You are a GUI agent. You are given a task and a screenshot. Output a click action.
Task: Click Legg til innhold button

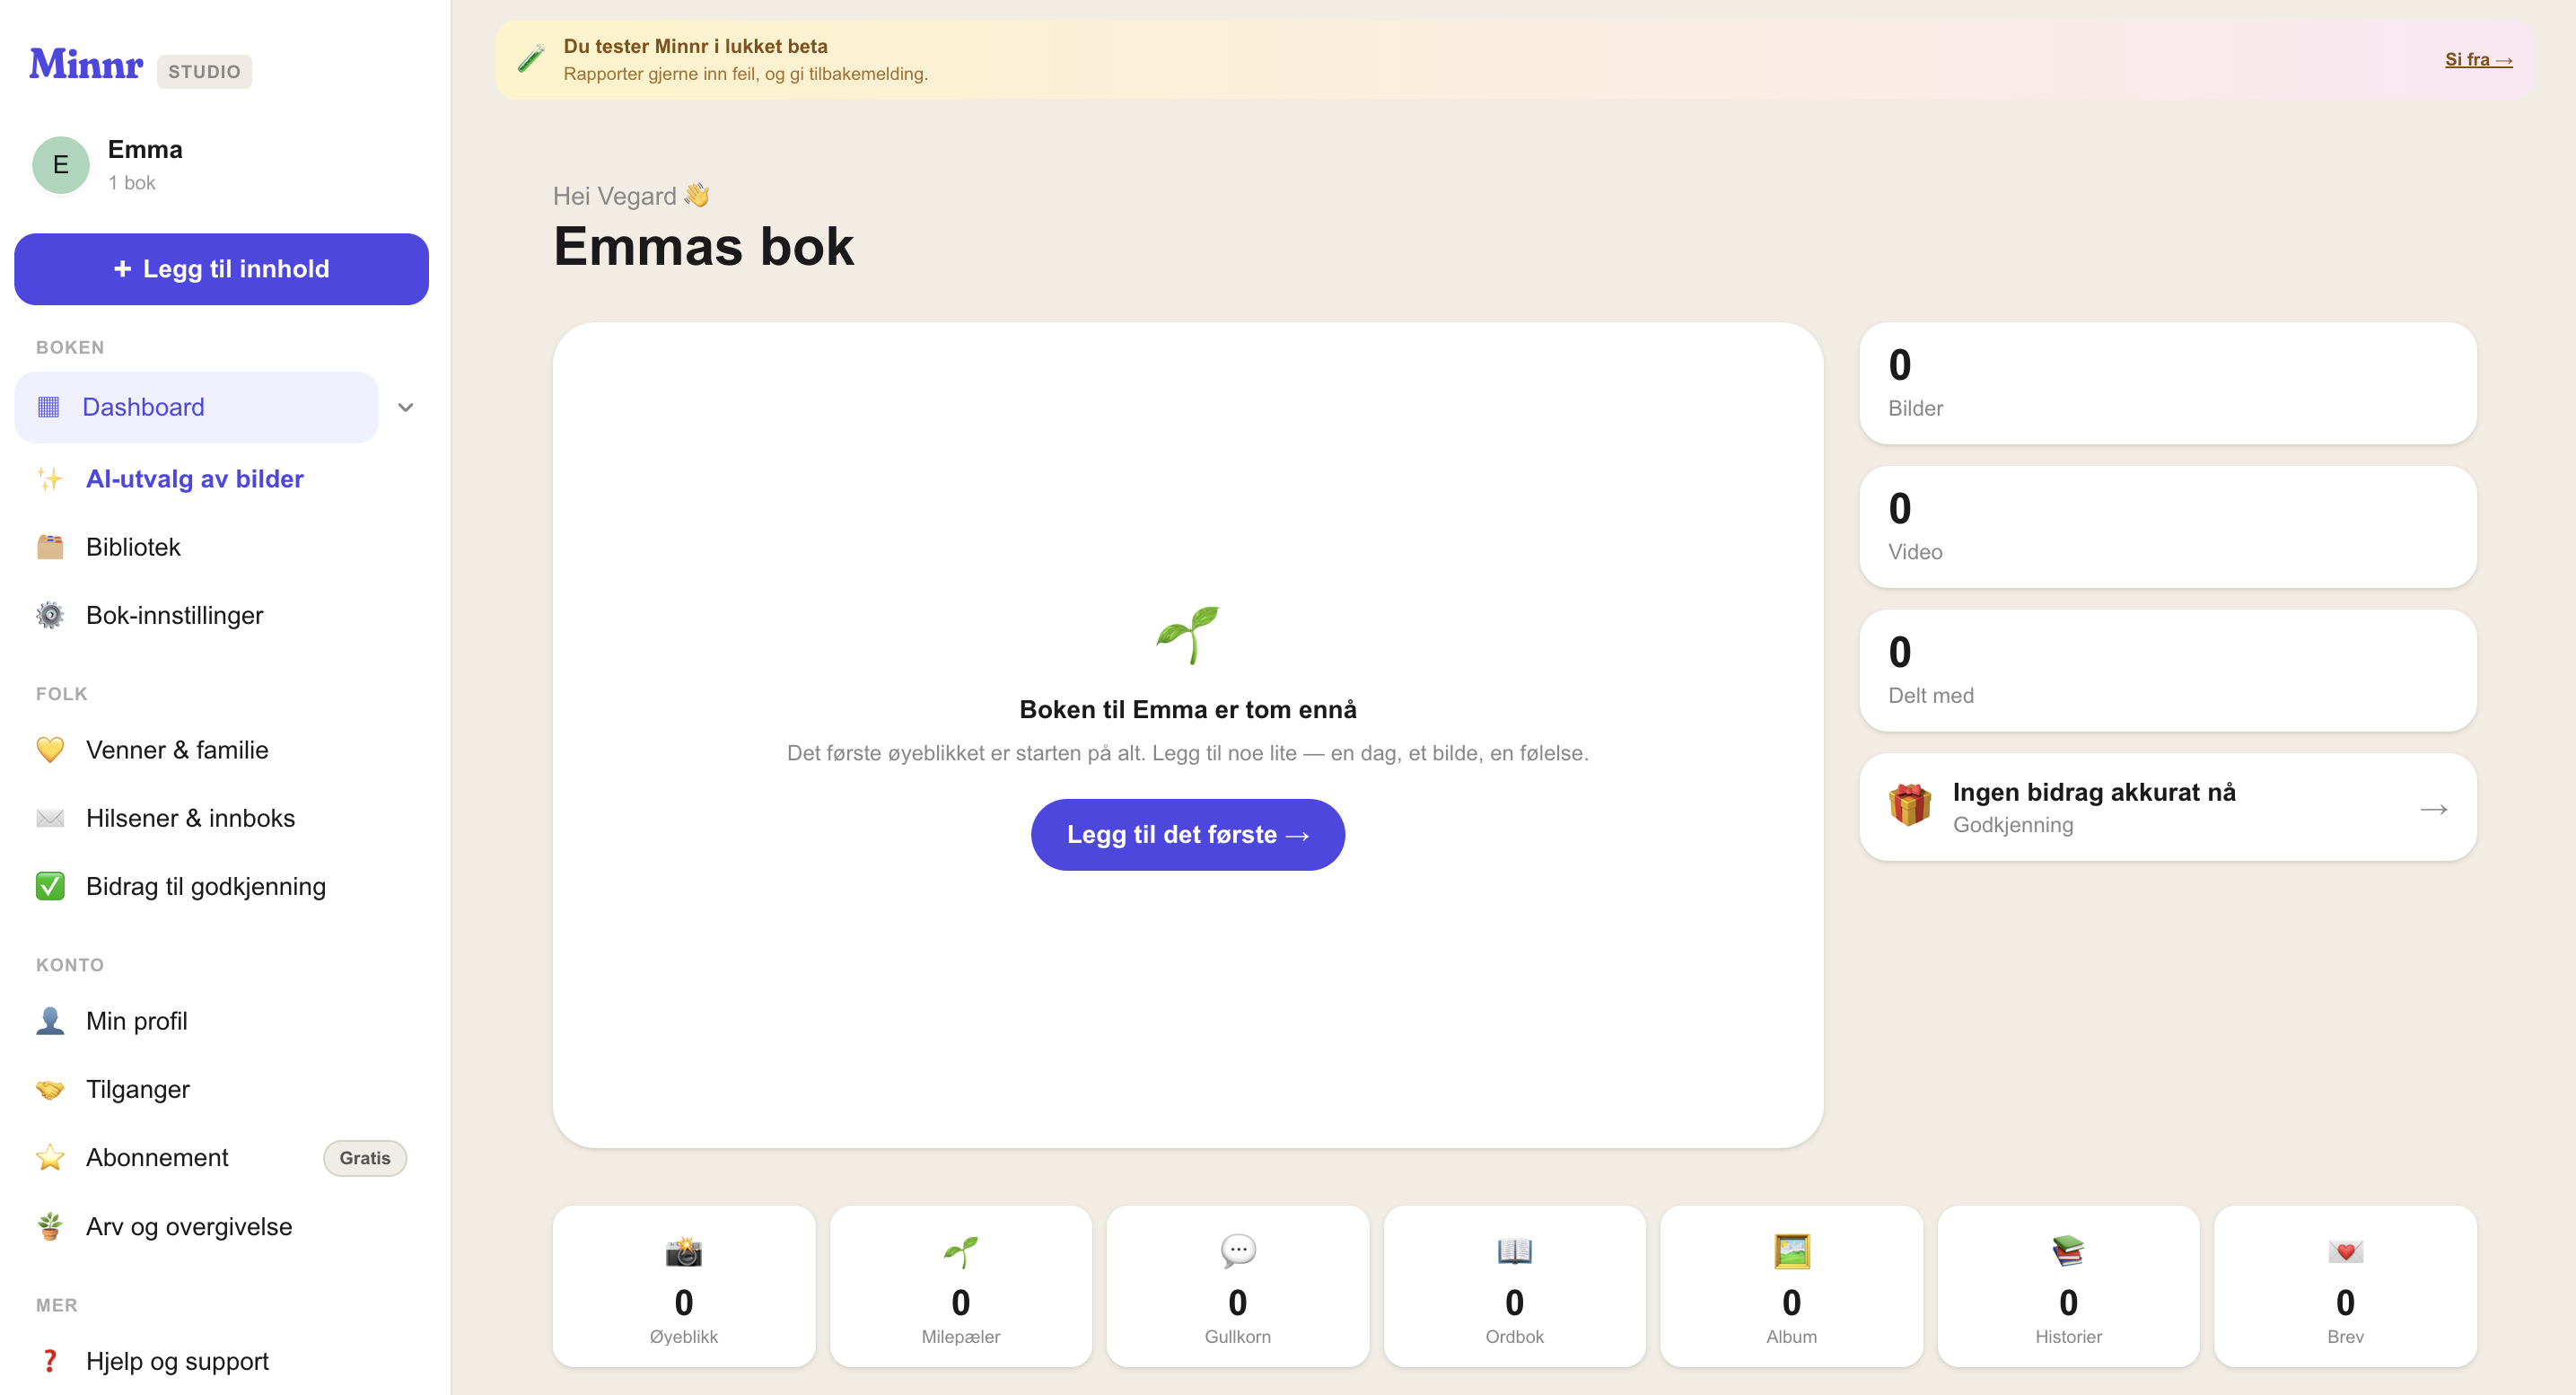click(221, 269)
